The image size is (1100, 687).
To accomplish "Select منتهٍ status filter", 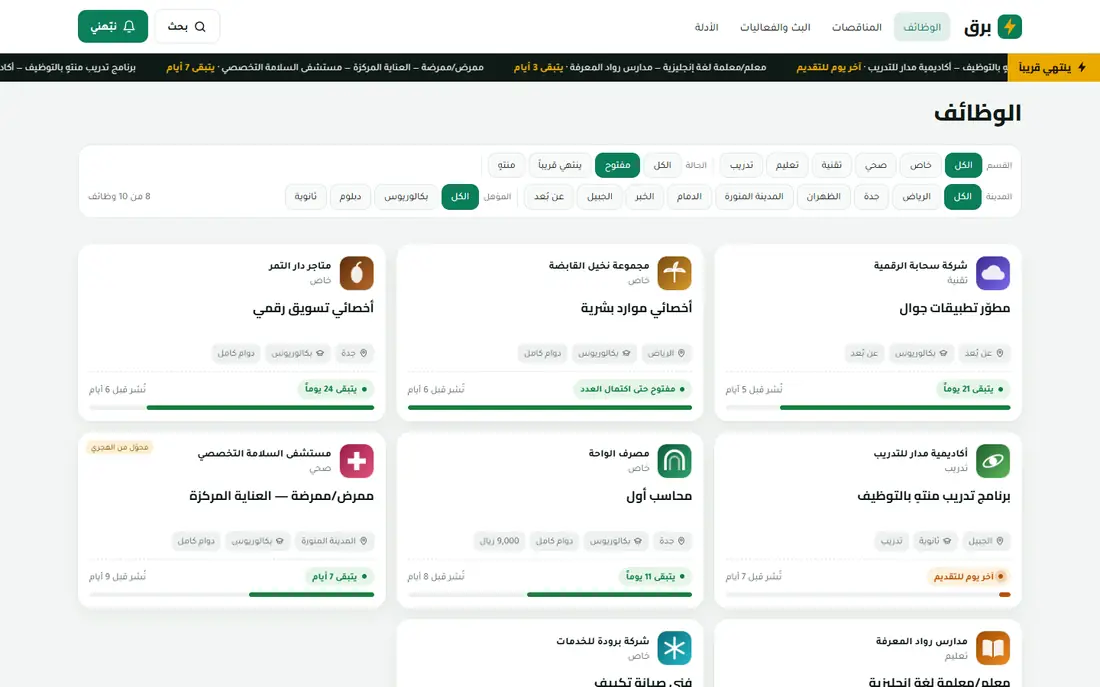I will [507, 165].
